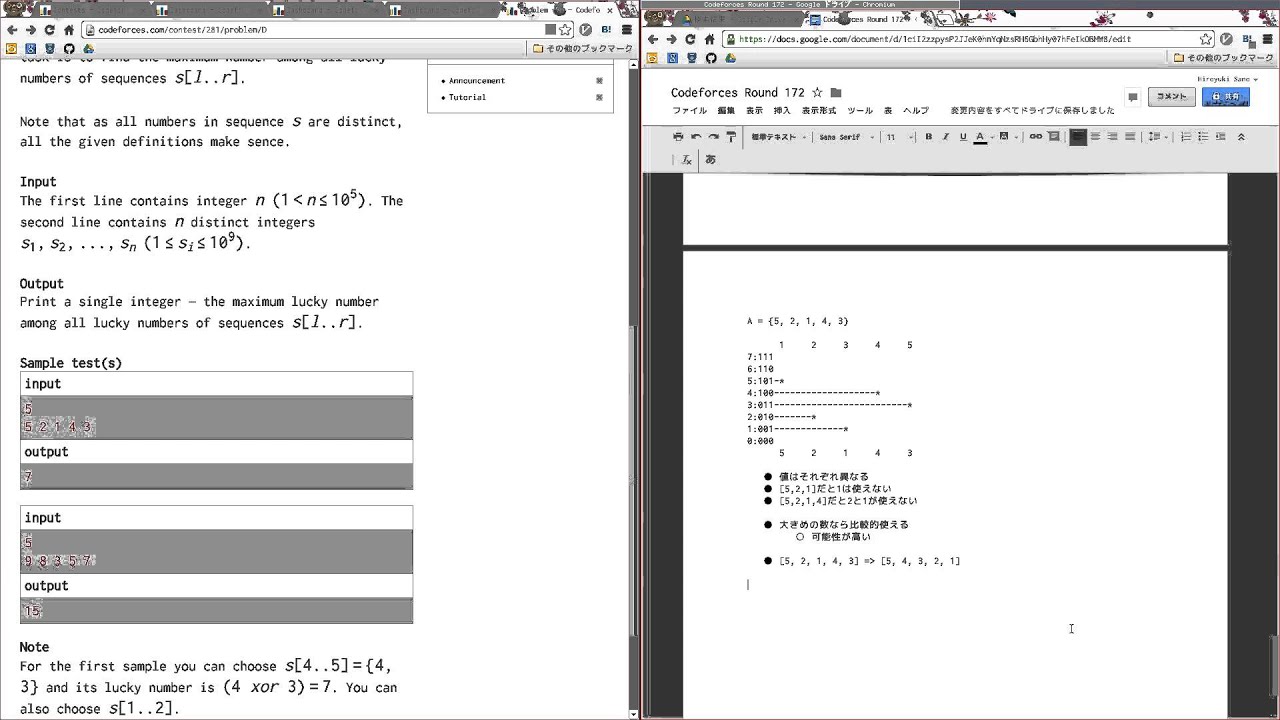Toggle italic formatting in Docs
Image resolution: width=1280 pixels, height=720 pixels.
coord(945,137)
